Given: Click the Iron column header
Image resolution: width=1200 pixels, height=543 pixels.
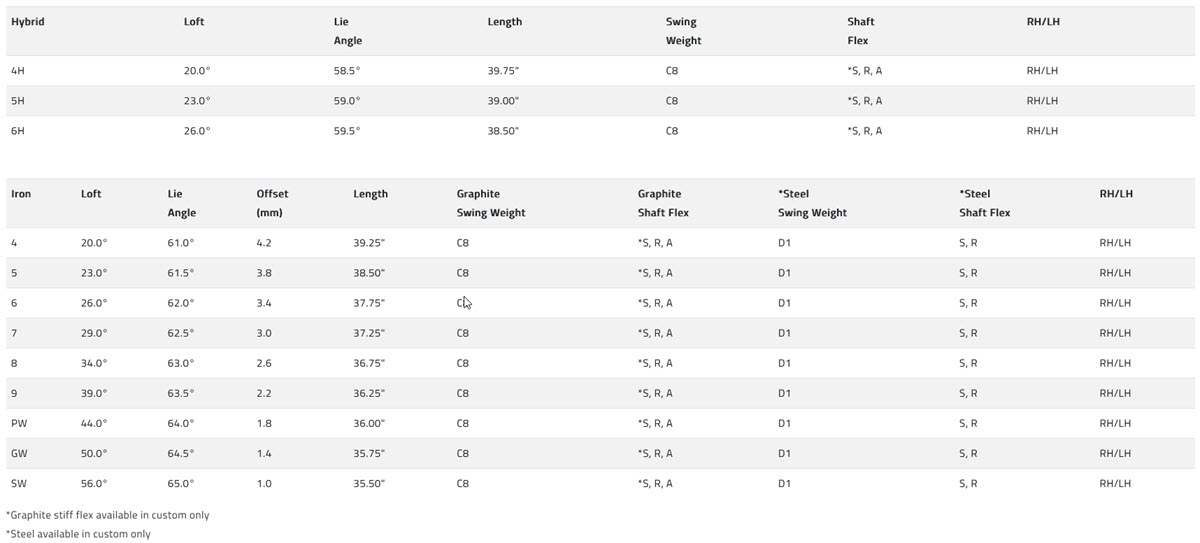Looking at the screenshot, I should (x=21, y=194).
